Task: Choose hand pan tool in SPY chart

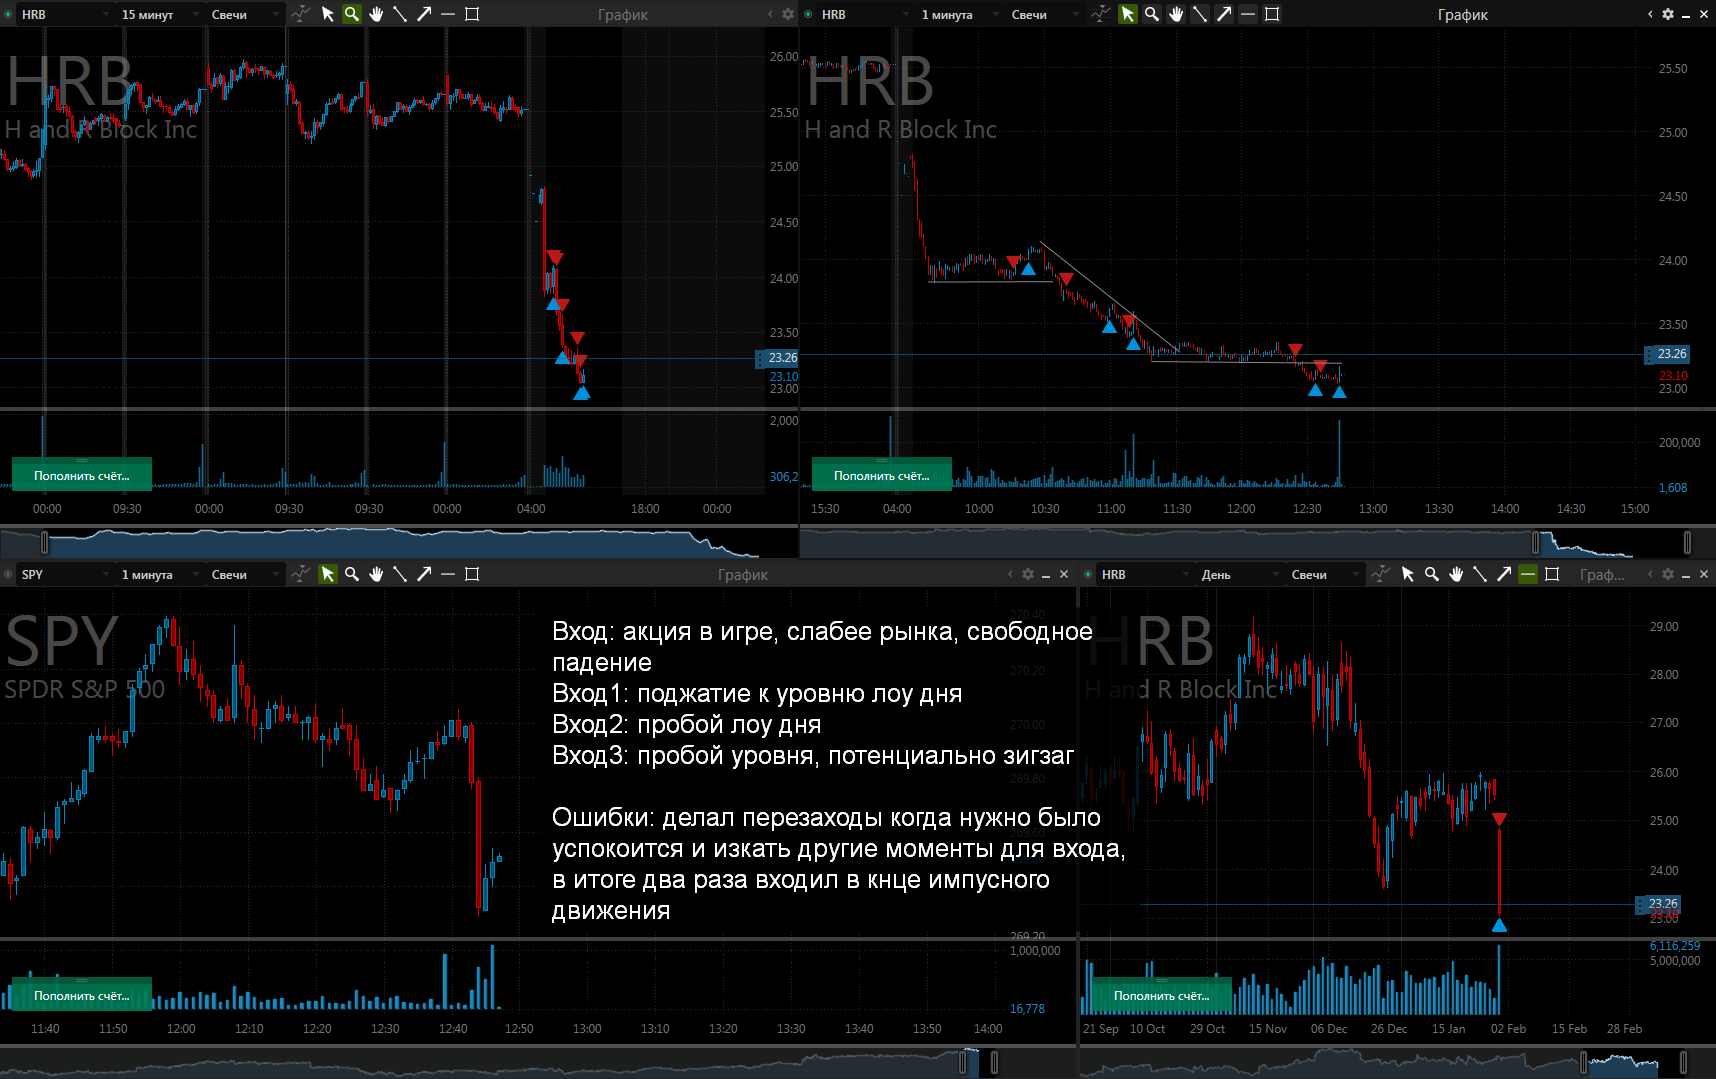Action: click(376, 574)
